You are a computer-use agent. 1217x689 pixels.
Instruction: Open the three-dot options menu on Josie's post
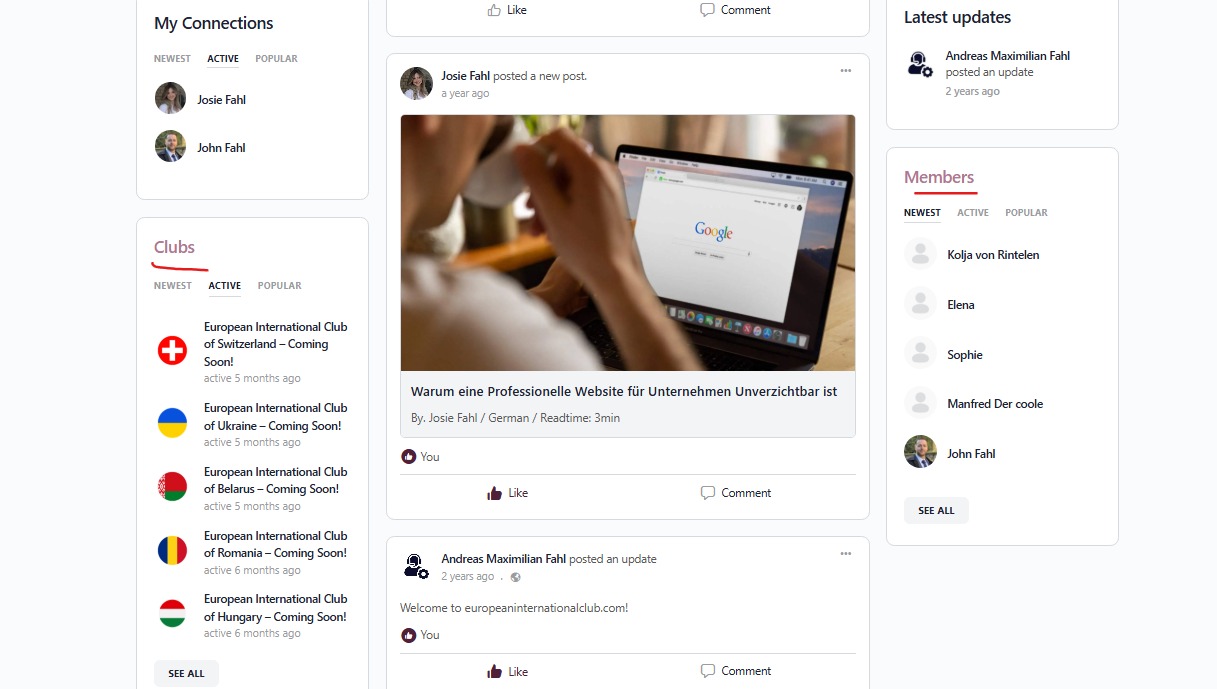[x=846, y=71]
